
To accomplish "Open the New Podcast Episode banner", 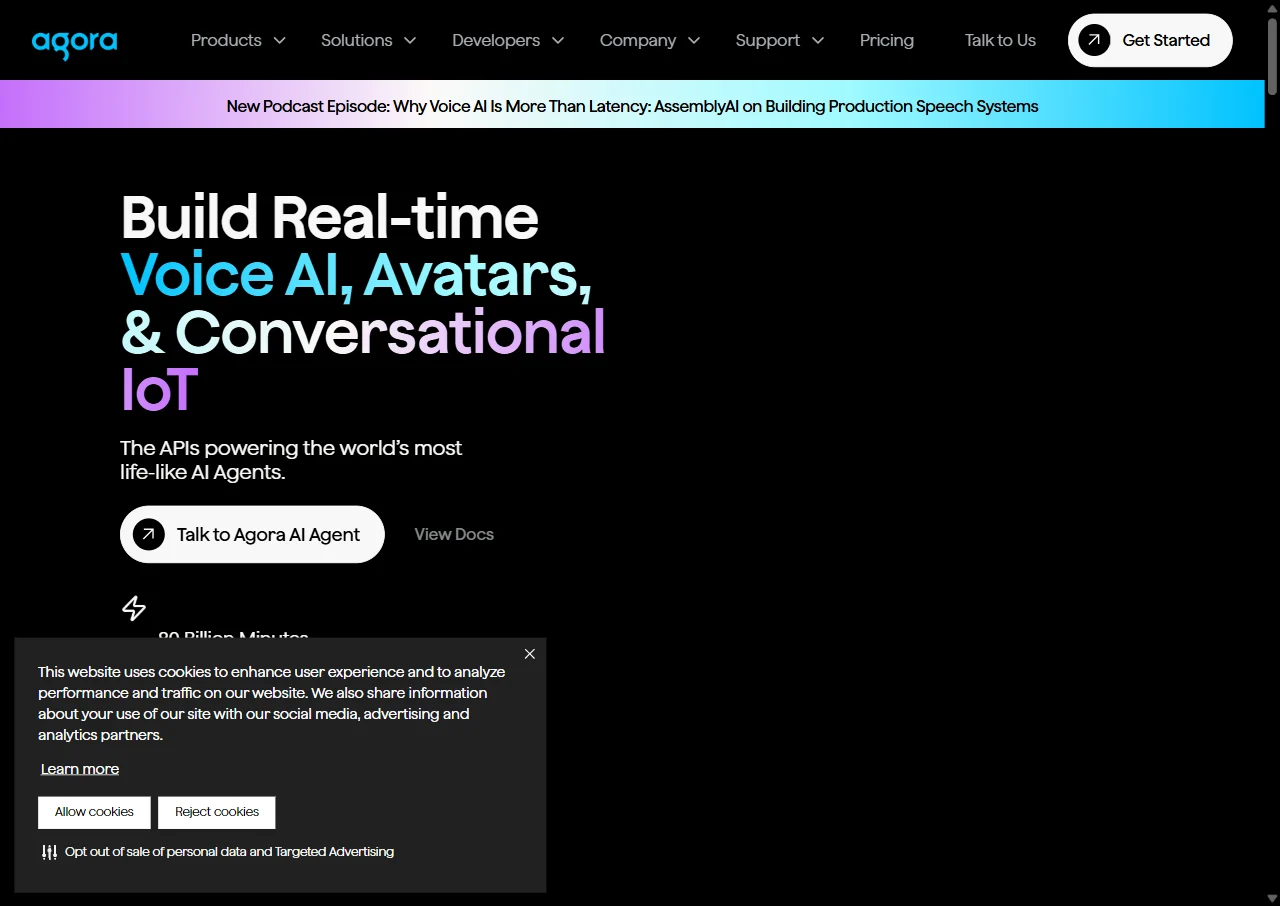I will pos(632,106).
